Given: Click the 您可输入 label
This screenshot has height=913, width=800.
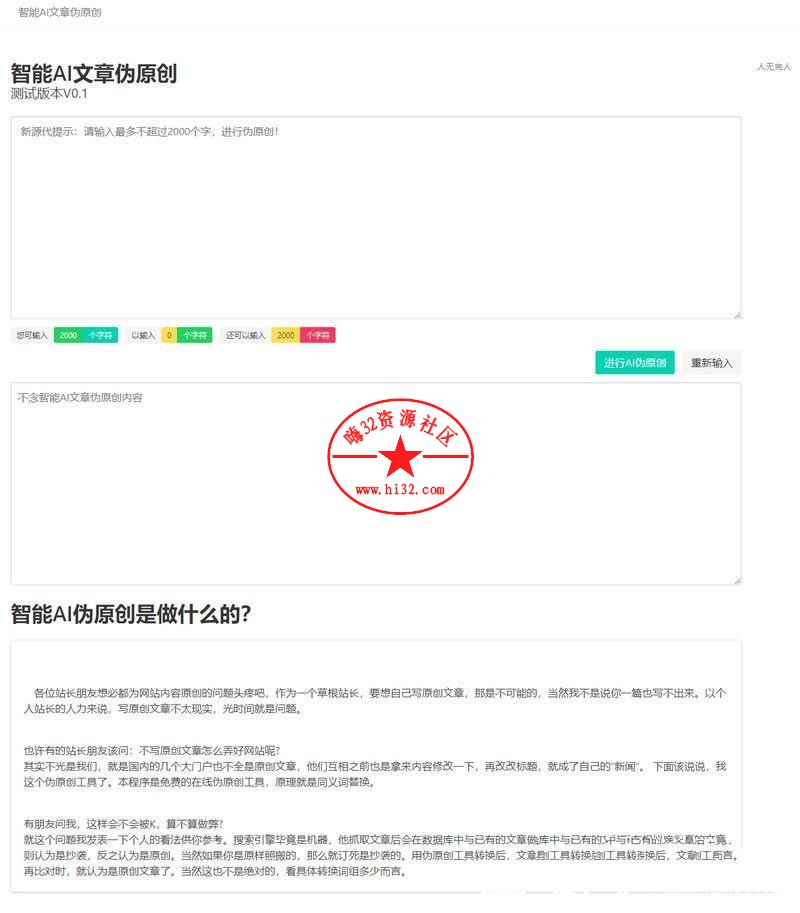Looking at the screenshot, I should point(32,335).
